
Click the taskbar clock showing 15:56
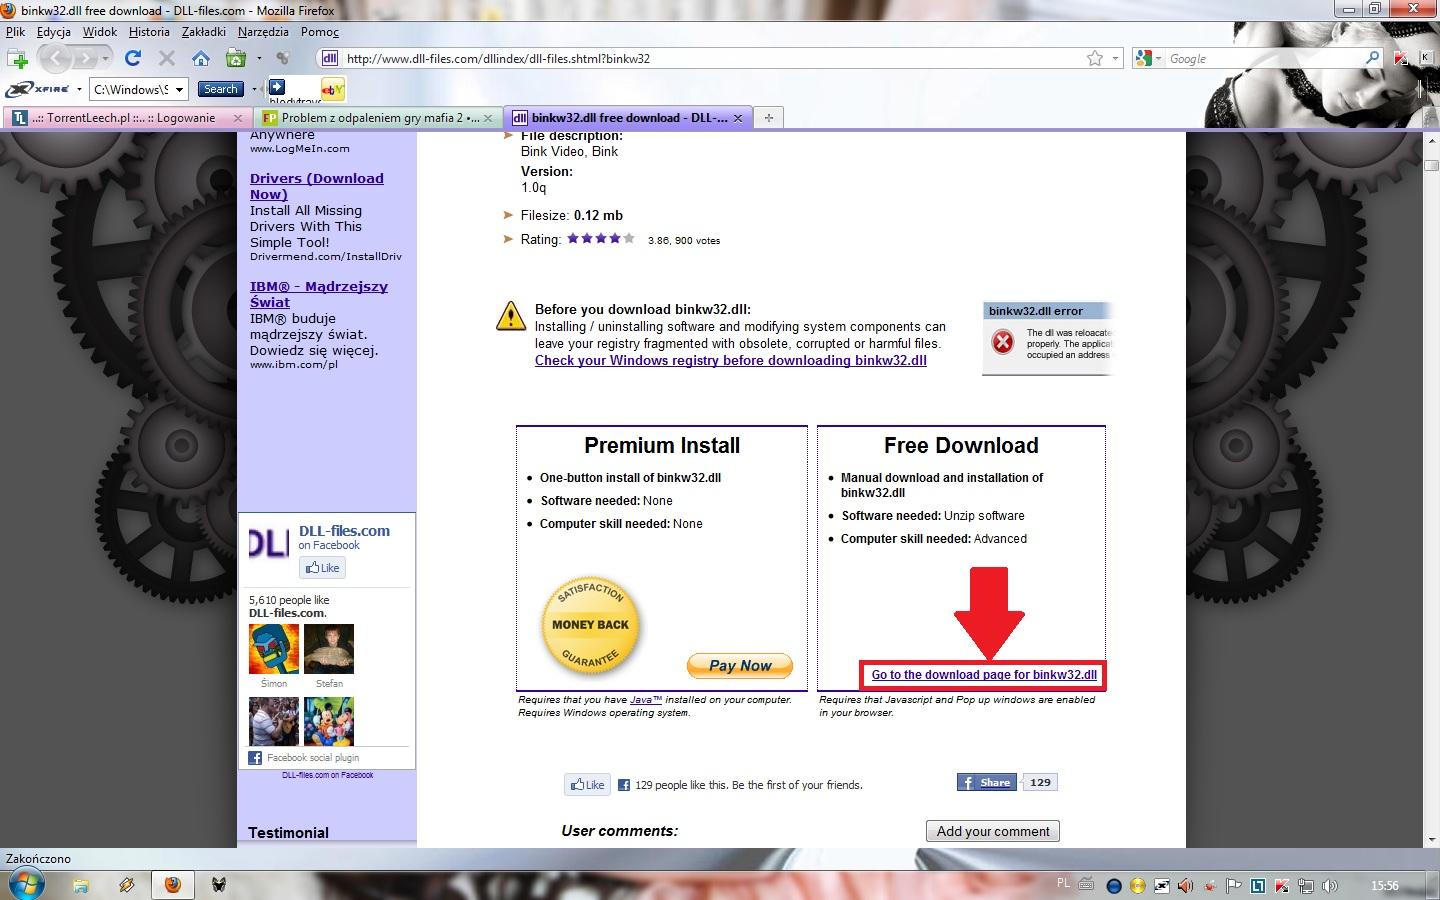[x=1385, y=886]
